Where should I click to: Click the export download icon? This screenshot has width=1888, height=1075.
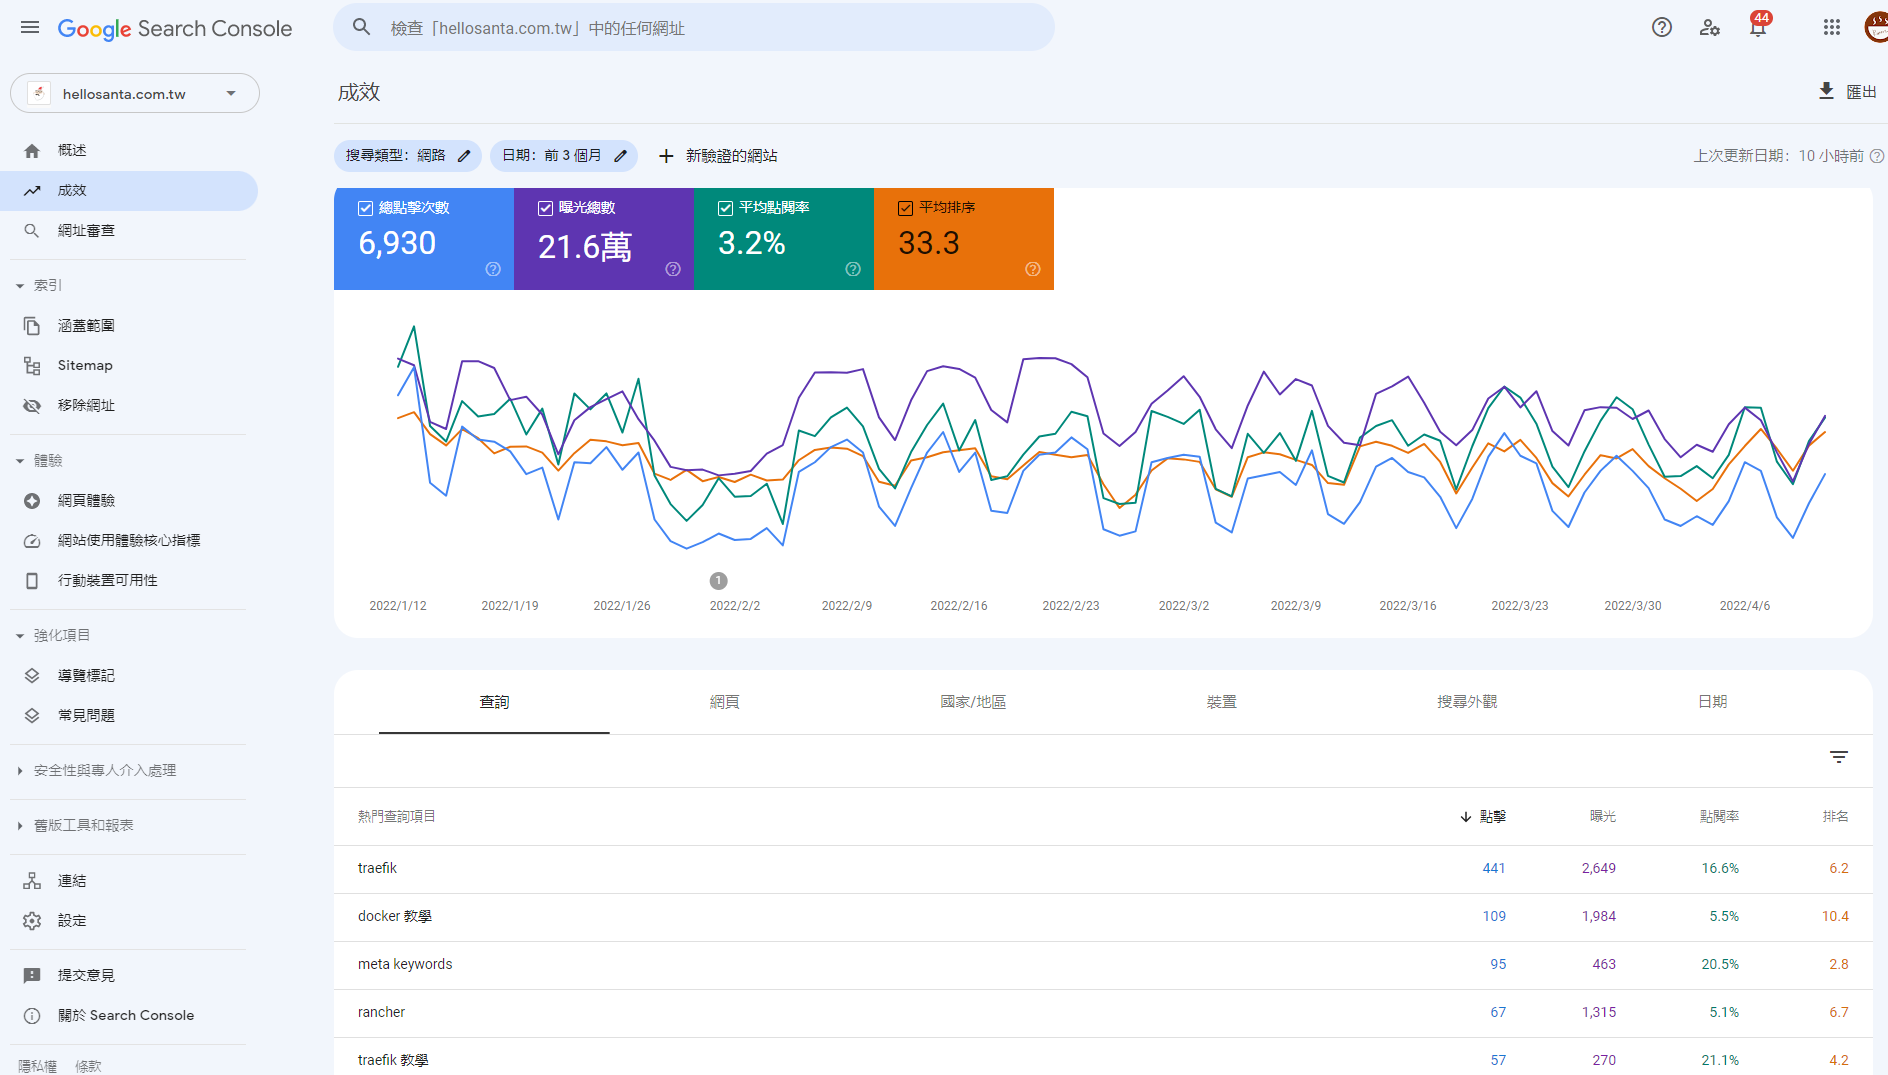point(1826,91)
